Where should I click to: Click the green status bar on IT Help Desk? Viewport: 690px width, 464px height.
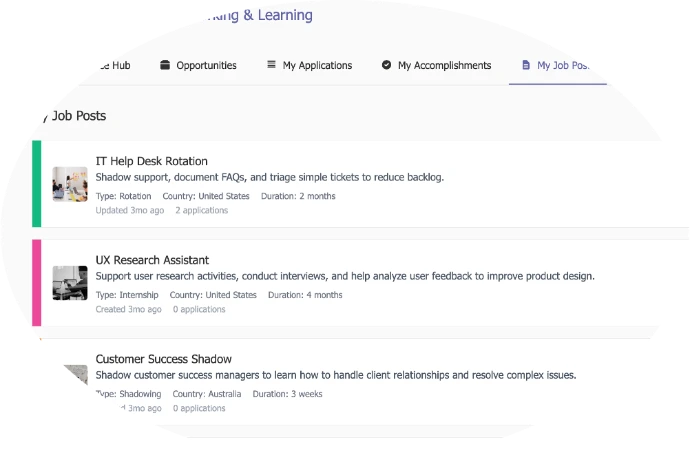click(37, 184)
